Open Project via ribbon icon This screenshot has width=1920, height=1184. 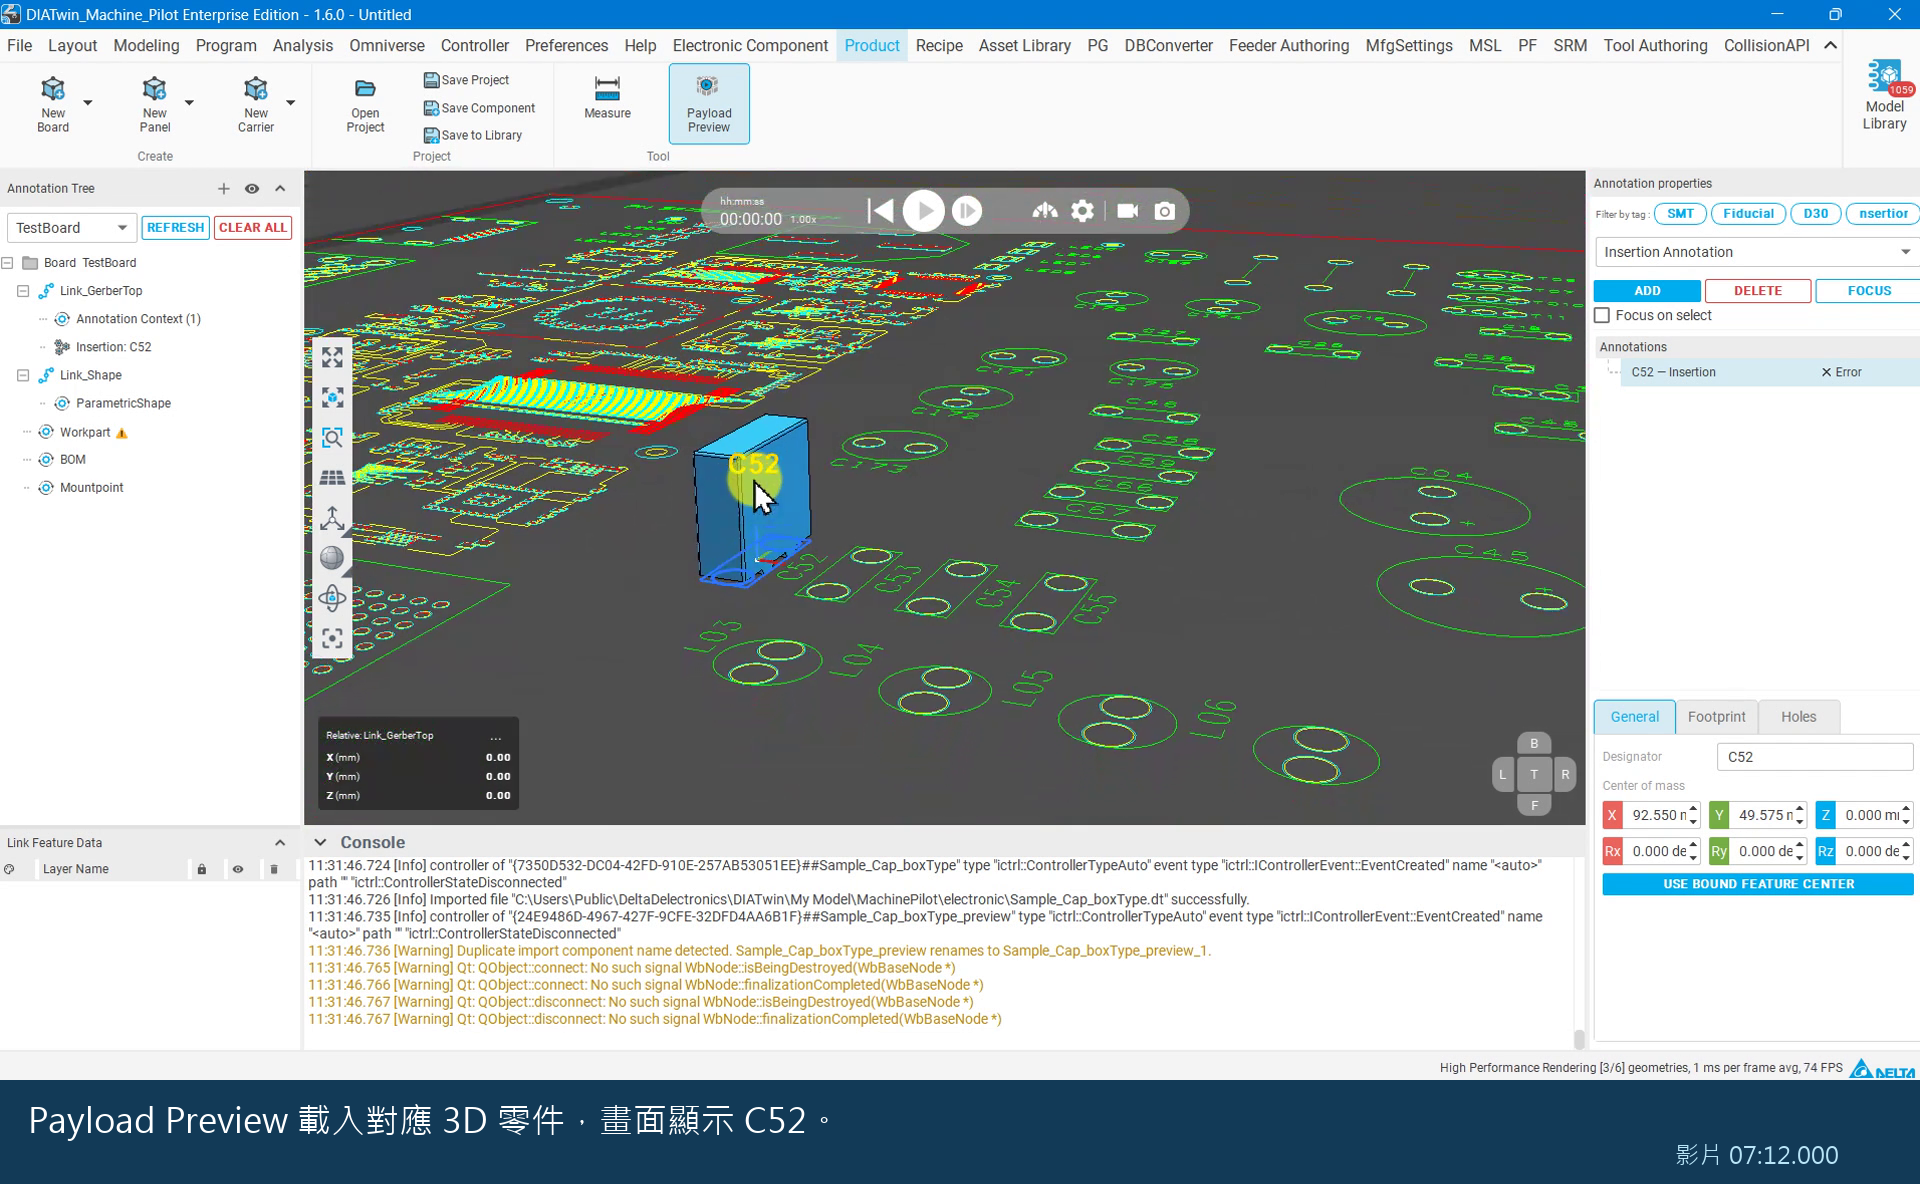click(x=365, y=103)
